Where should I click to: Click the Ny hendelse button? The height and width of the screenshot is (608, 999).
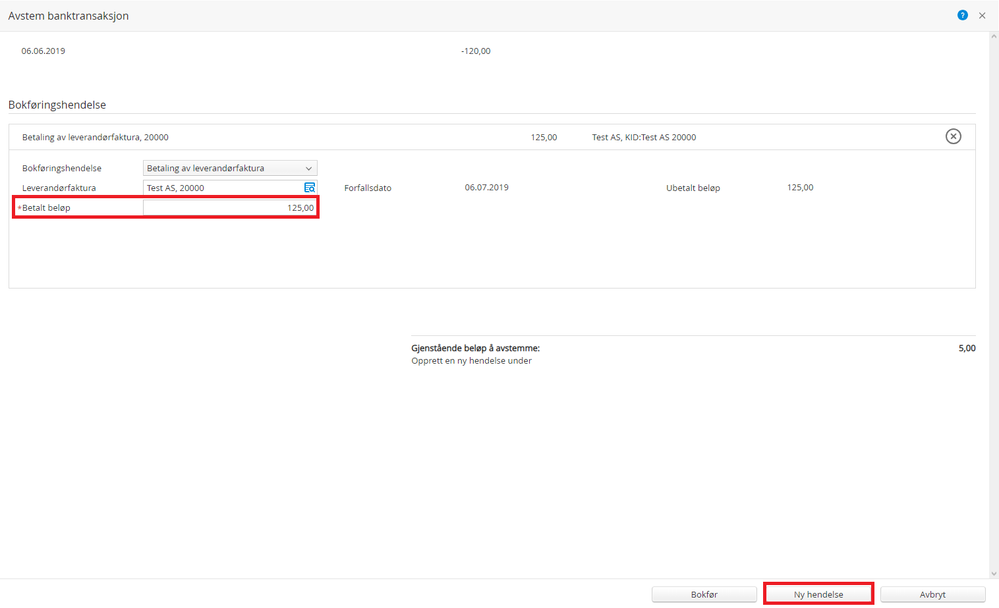(818, 595)
